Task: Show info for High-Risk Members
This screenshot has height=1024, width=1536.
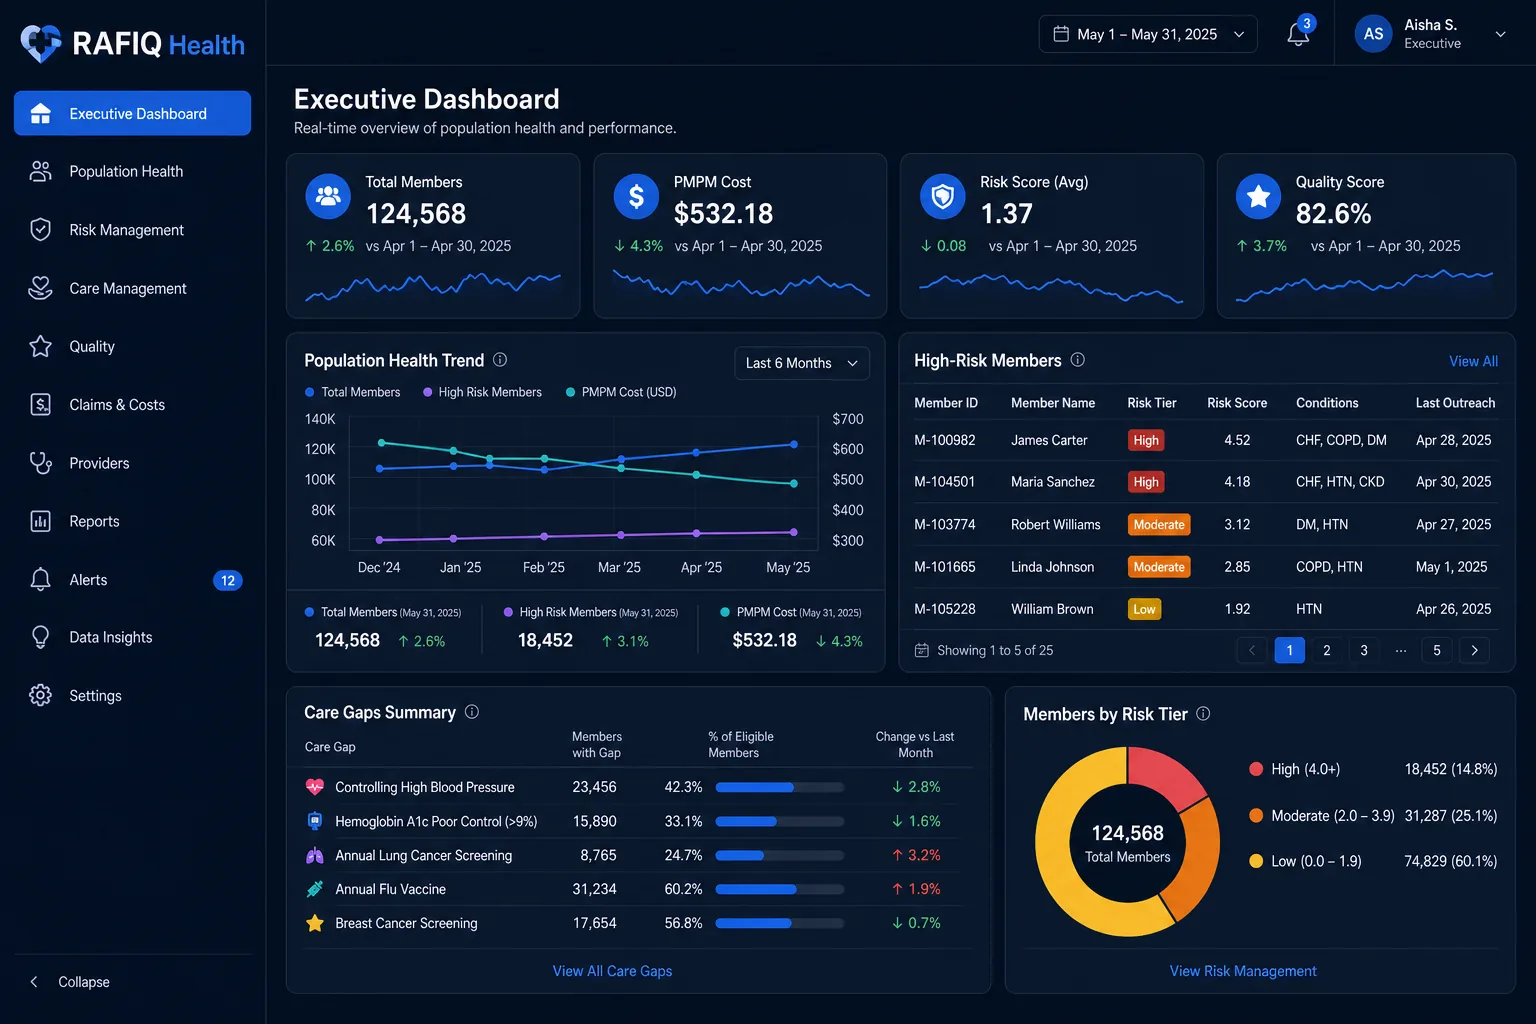Action: 1077,360
